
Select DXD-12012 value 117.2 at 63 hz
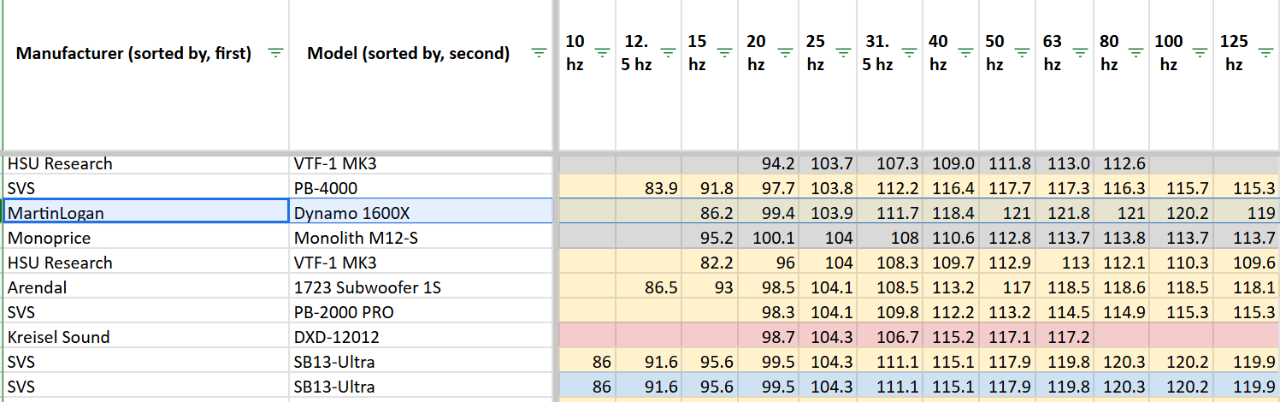tap(1066, 337)
